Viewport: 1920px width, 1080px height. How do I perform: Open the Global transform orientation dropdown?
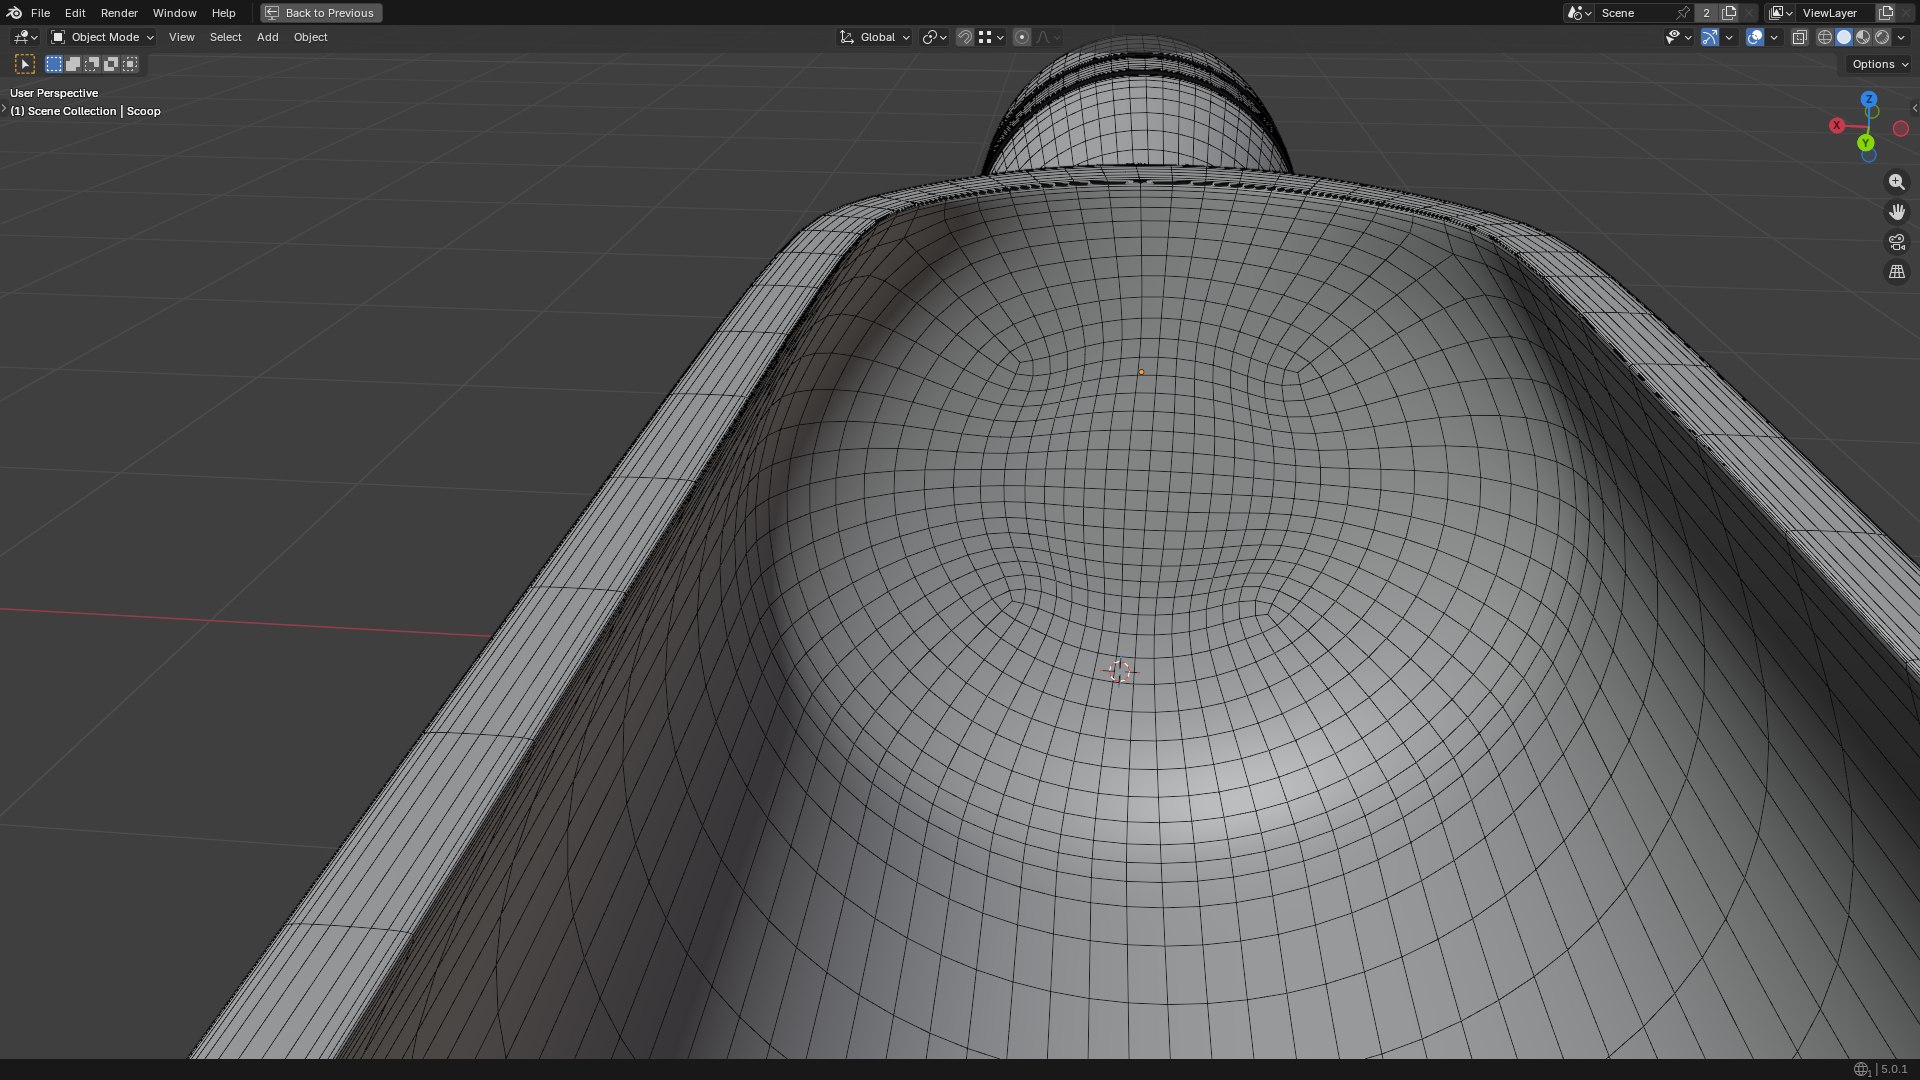click(x=875, y=37)
